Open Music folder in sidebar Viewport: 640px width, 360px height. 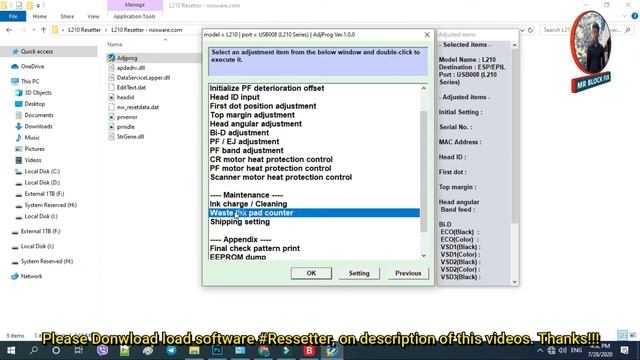pos(32,138)
